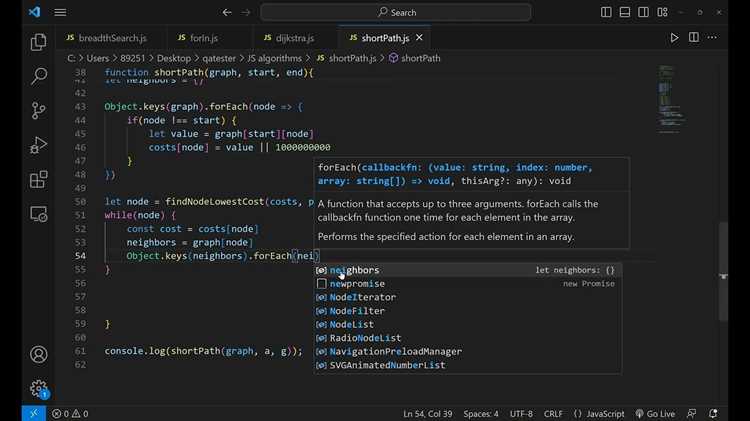This screenshot has height=421, width=750.
Task: Change indentation via Spaces: 4
Action: pos(481,414)
